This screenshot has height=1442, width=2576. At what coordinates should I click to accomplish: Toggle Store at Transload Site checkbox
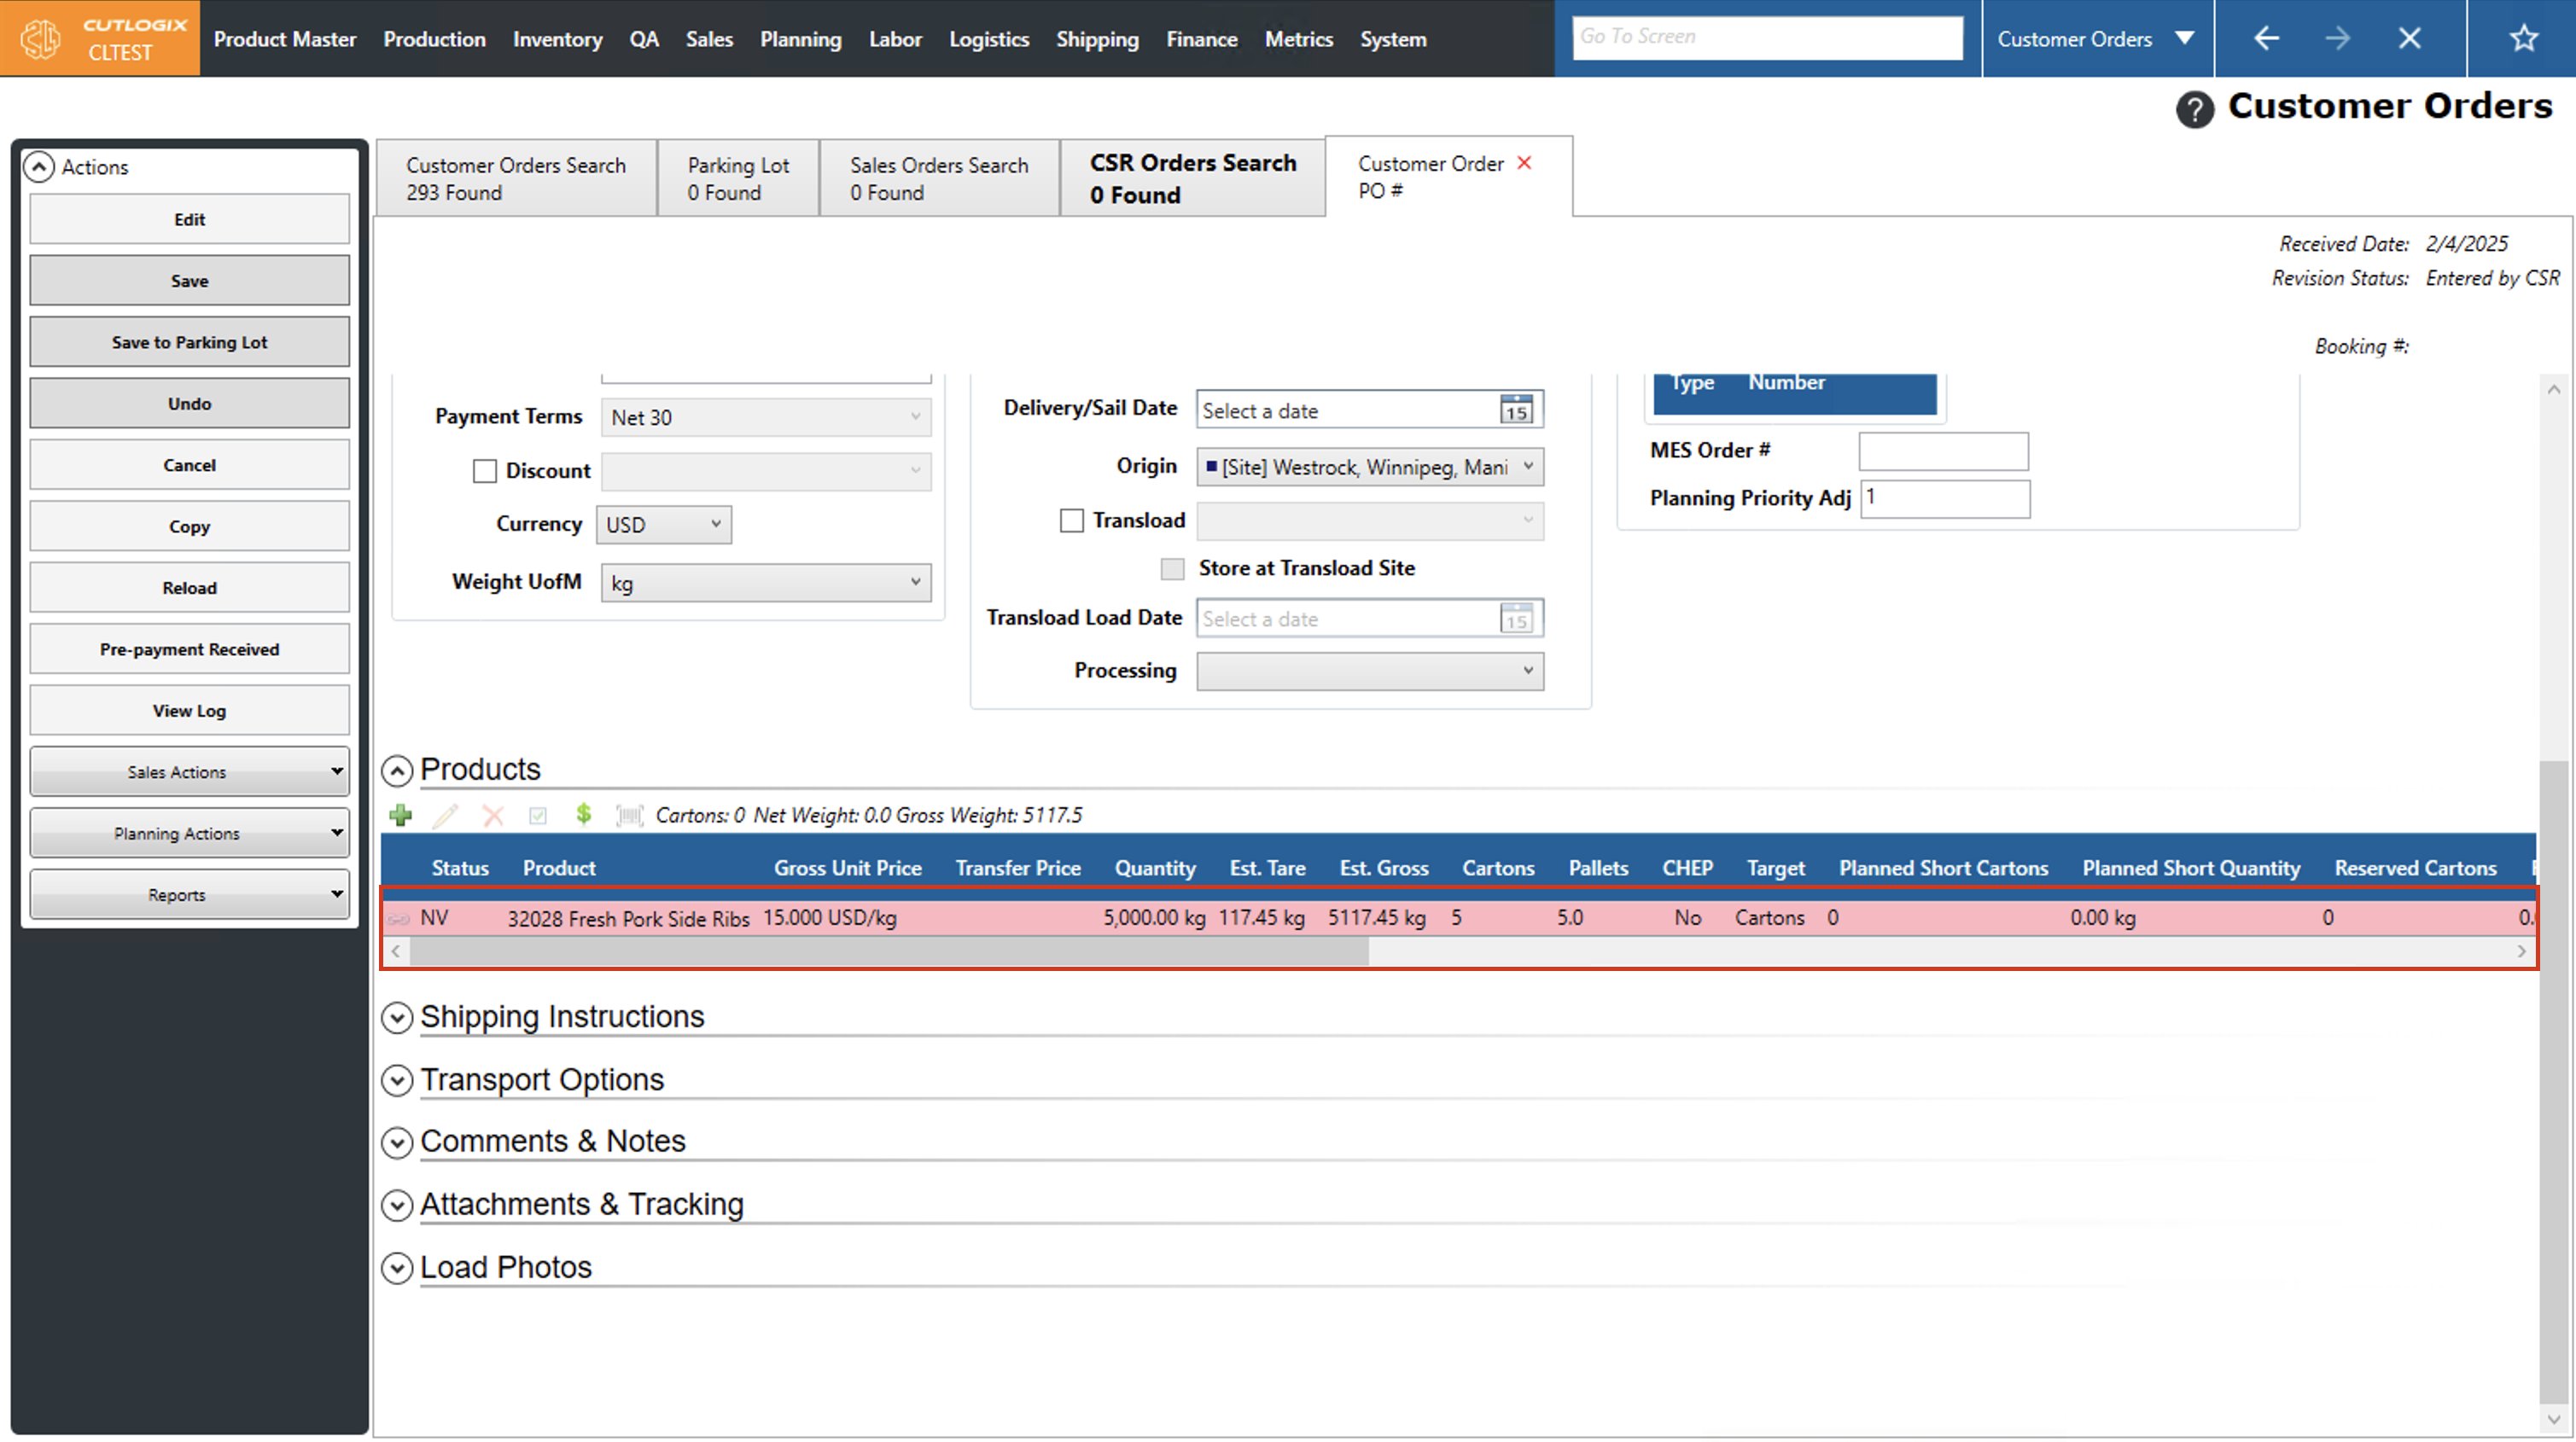[1172, 569]
